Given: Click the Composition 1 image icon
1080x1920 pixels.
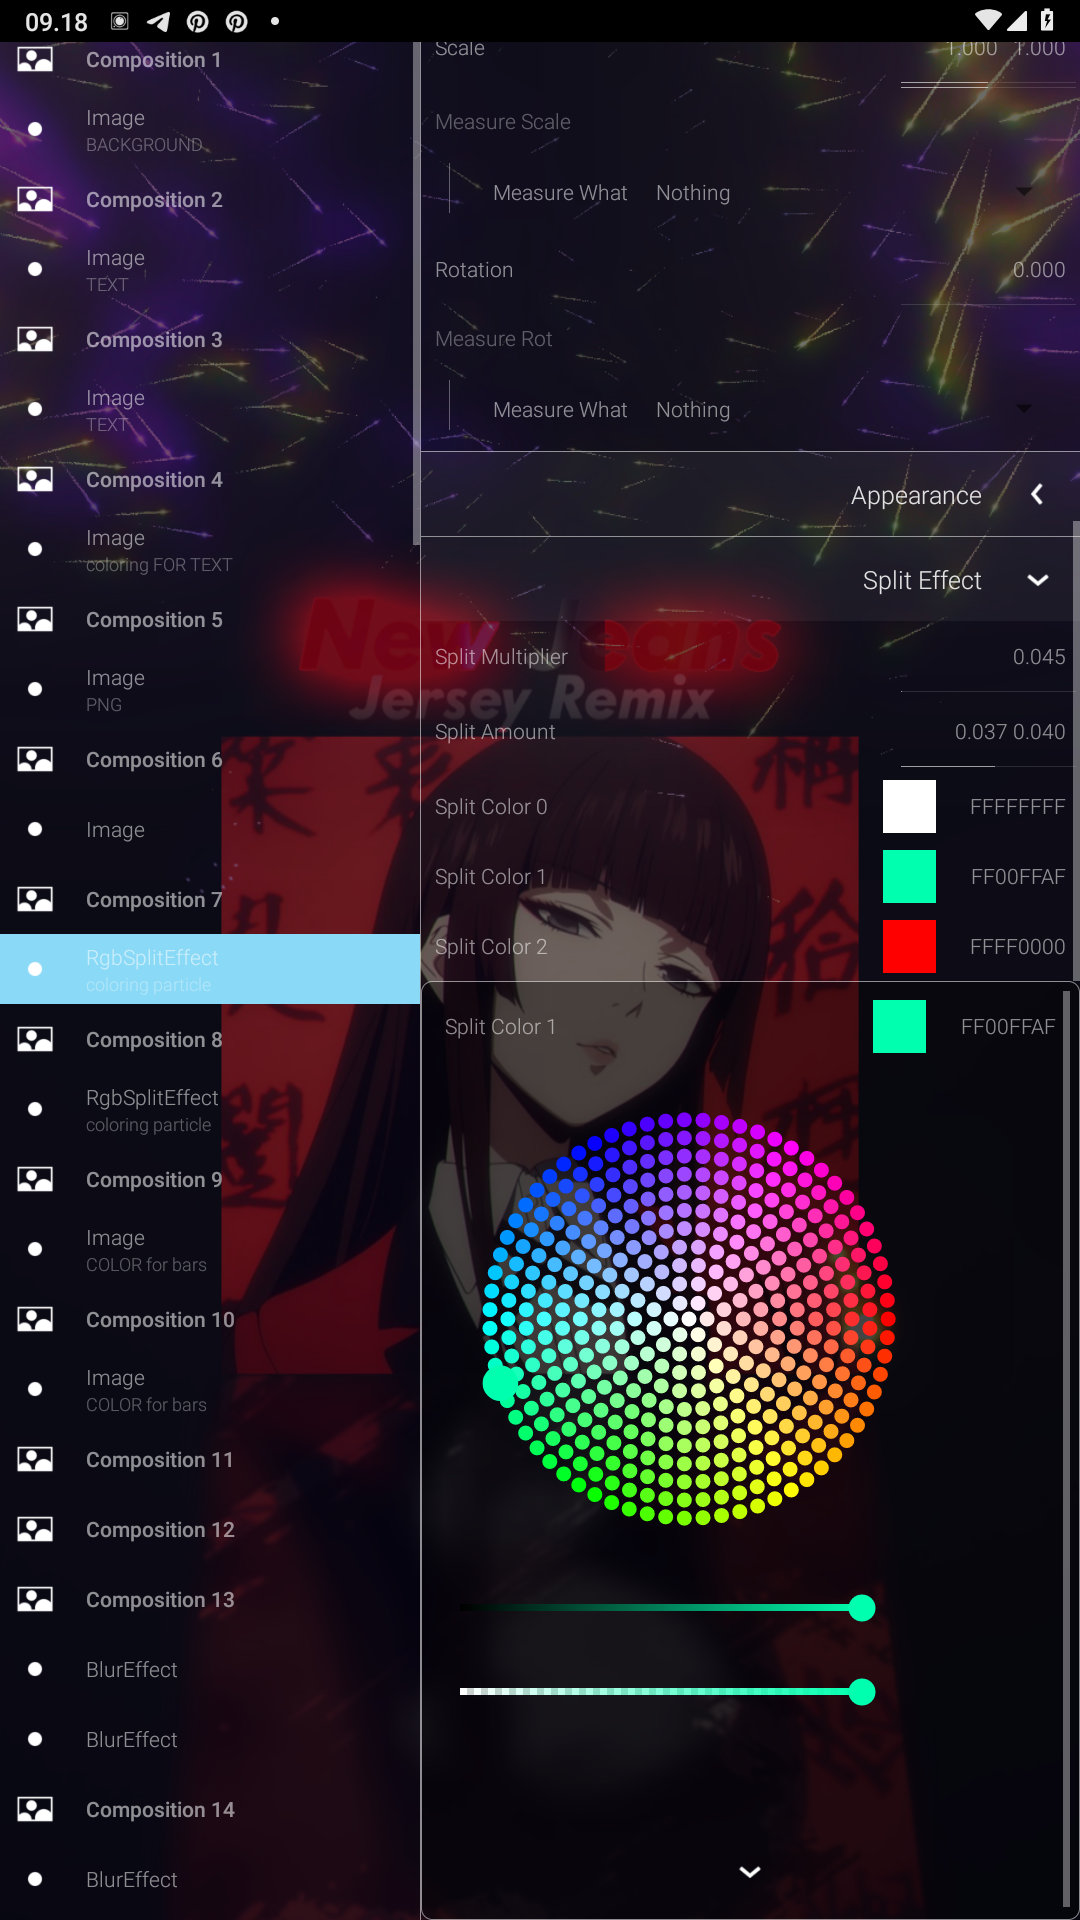Looking at the screenshot, I should click(x=35, y=60).
